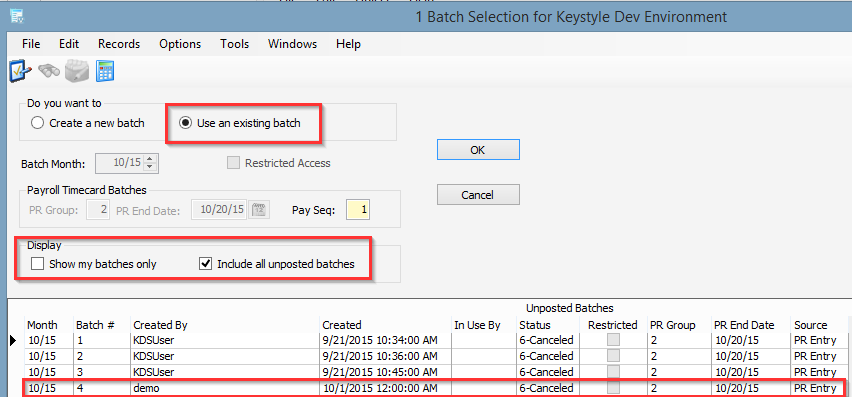Click KDSUser in the batch 2 row

[x=154, y=356]
